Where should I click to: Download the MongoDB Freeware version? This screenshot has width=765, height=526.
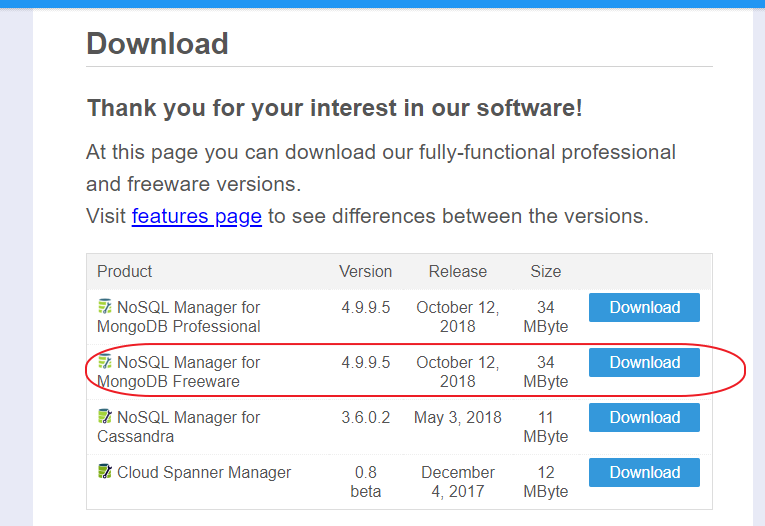tap(644, 363)
